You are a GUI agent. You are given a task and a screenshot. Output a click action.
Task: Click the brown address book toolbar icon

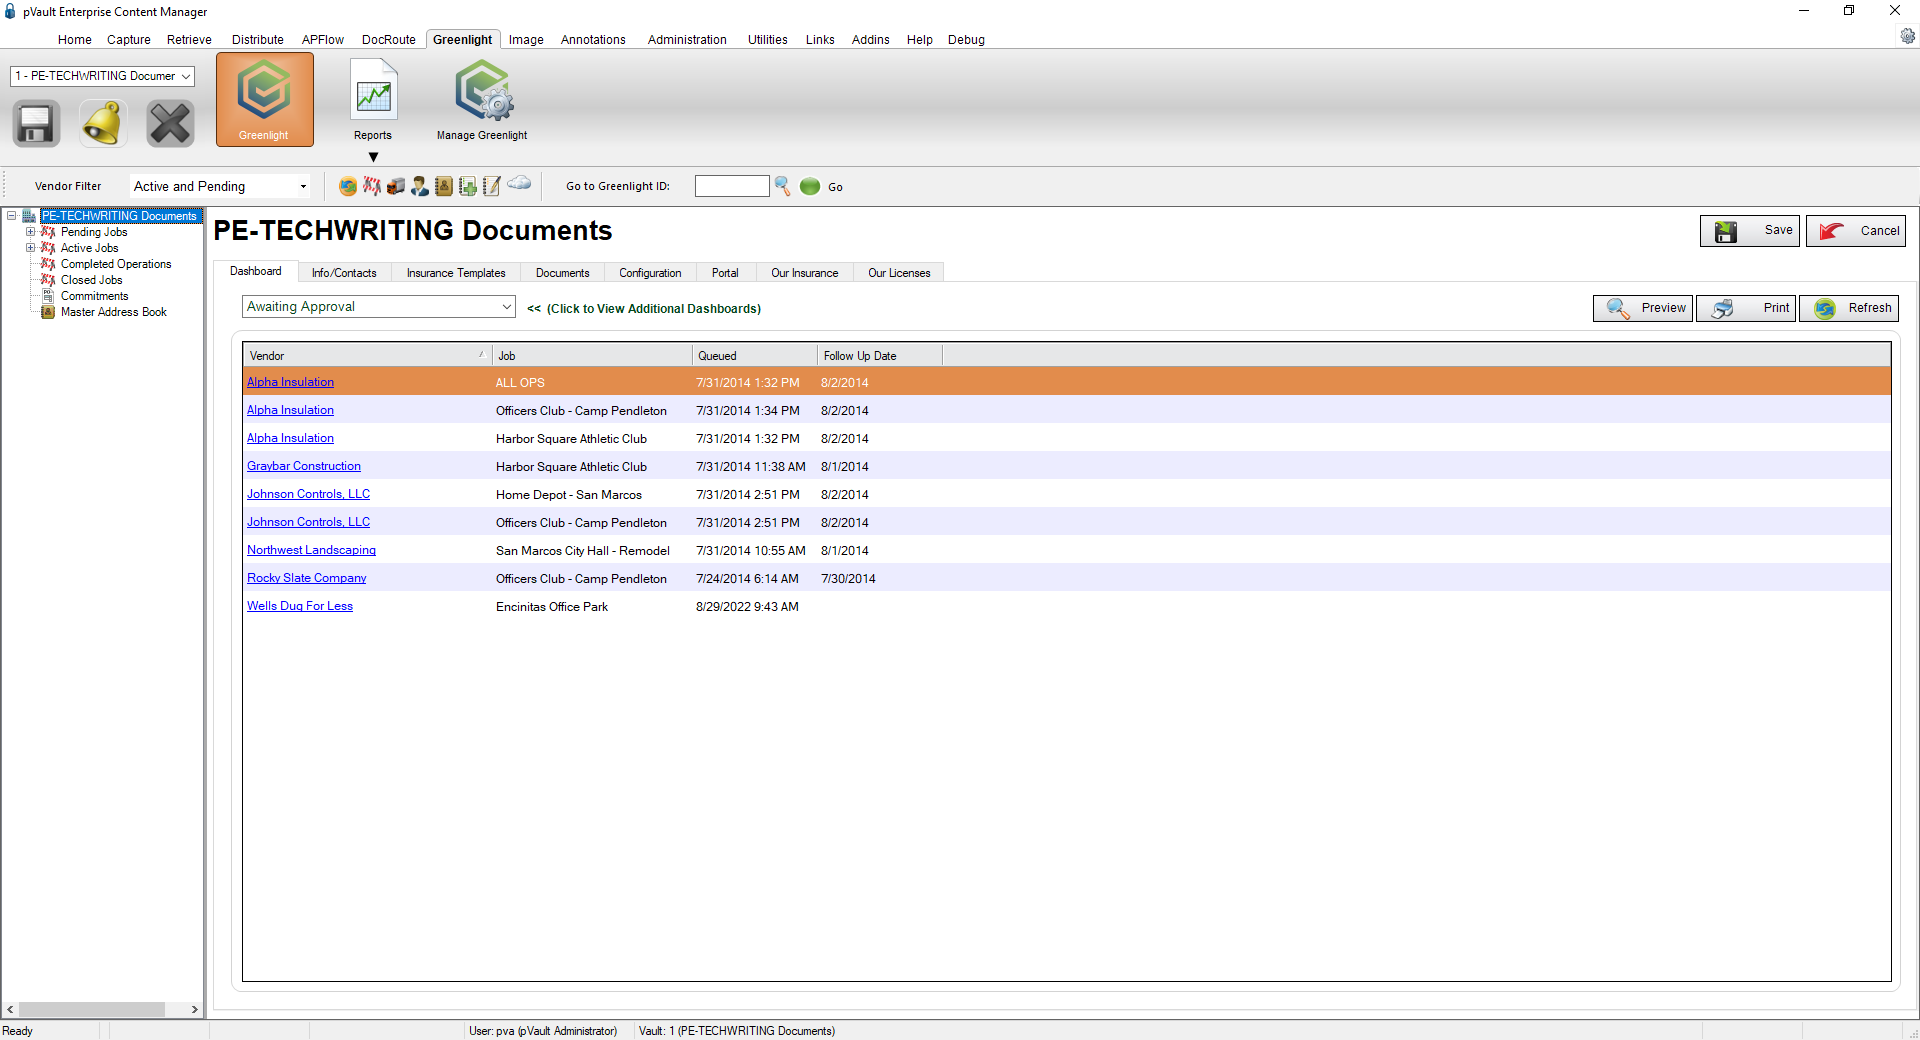444,186
